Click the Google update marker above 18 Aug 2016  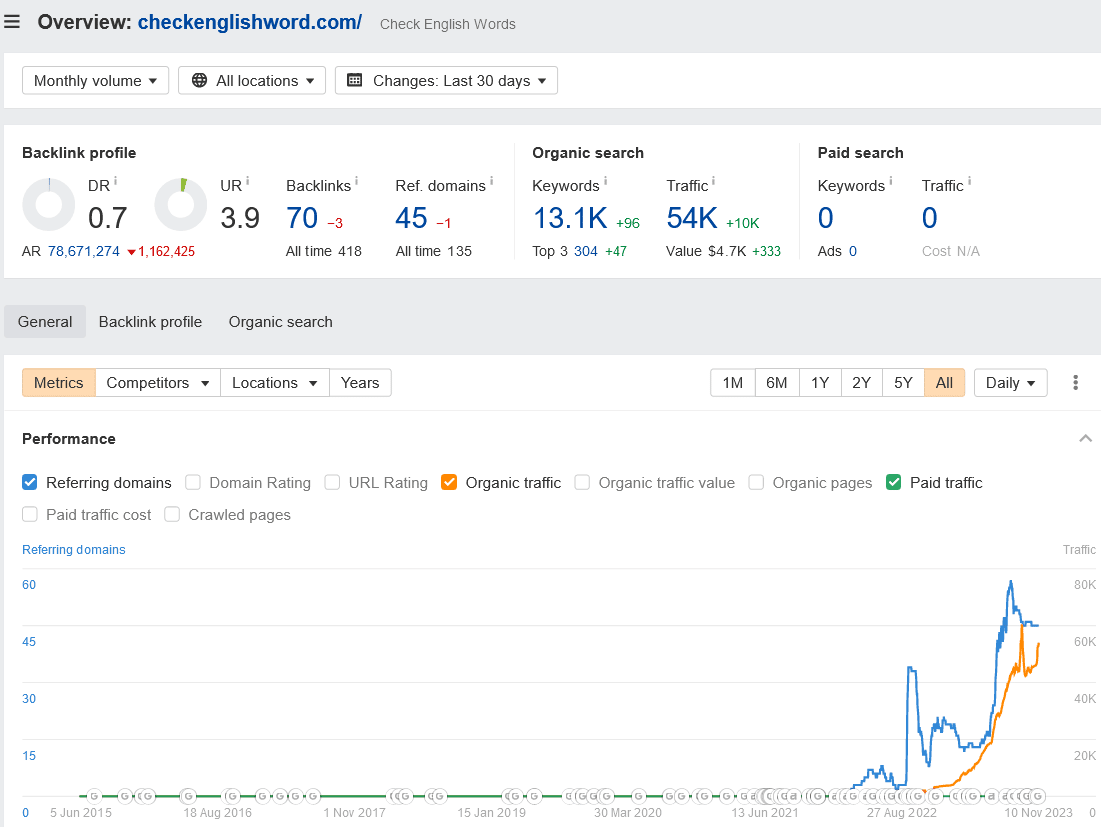click(187, 796)
